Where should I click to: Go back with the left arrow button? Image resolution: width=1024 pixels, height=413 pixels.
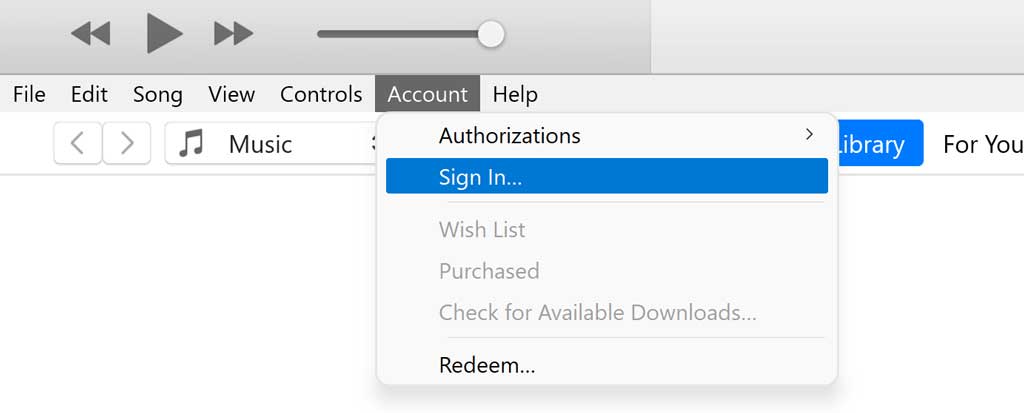click(78, 143)
